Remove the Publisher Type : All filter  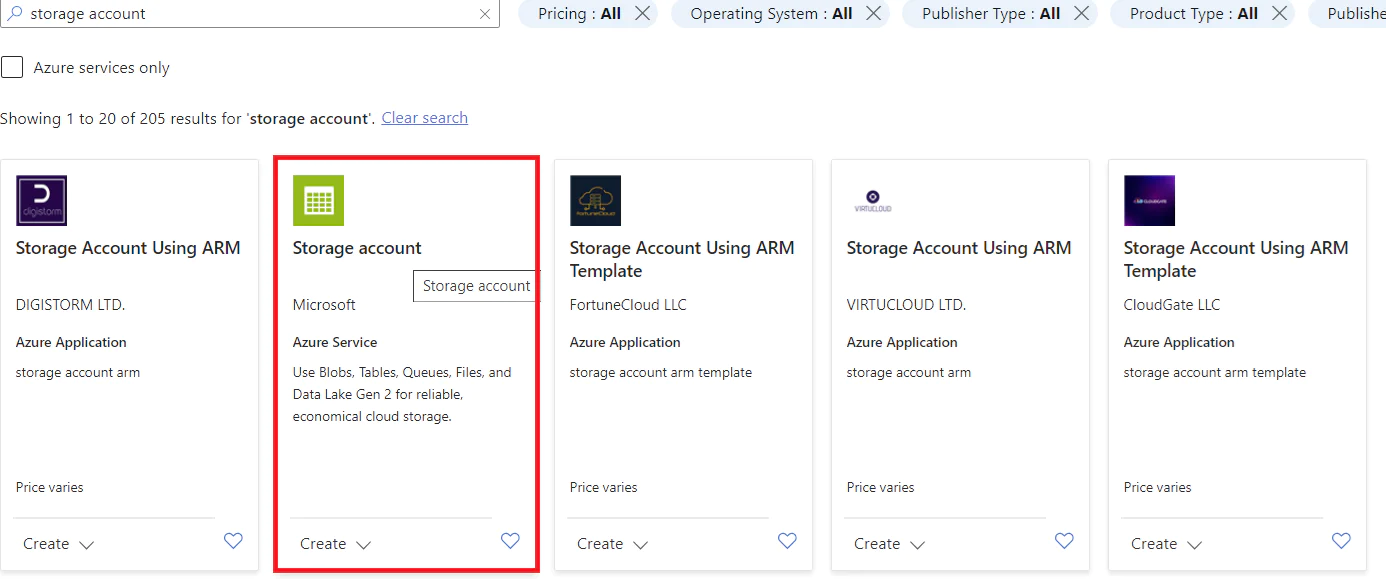click(1082, 13)
